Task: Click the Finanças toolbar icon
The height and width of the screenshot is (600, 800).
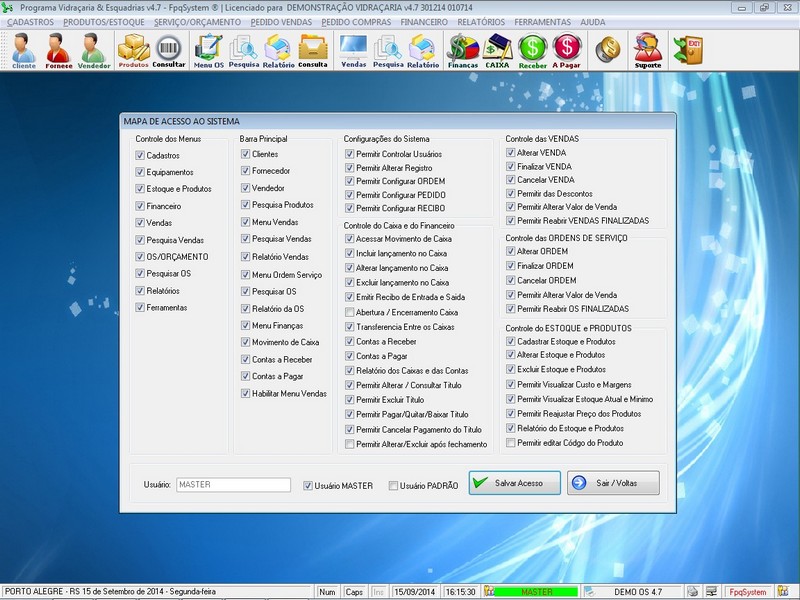Action: pyautogui.click(x=462, y=49)
